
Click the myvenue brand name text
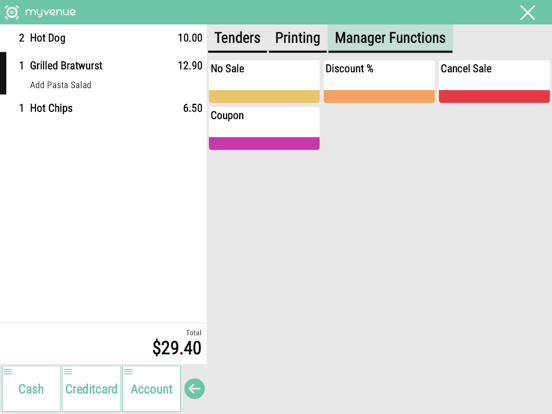tap(50, 12)
